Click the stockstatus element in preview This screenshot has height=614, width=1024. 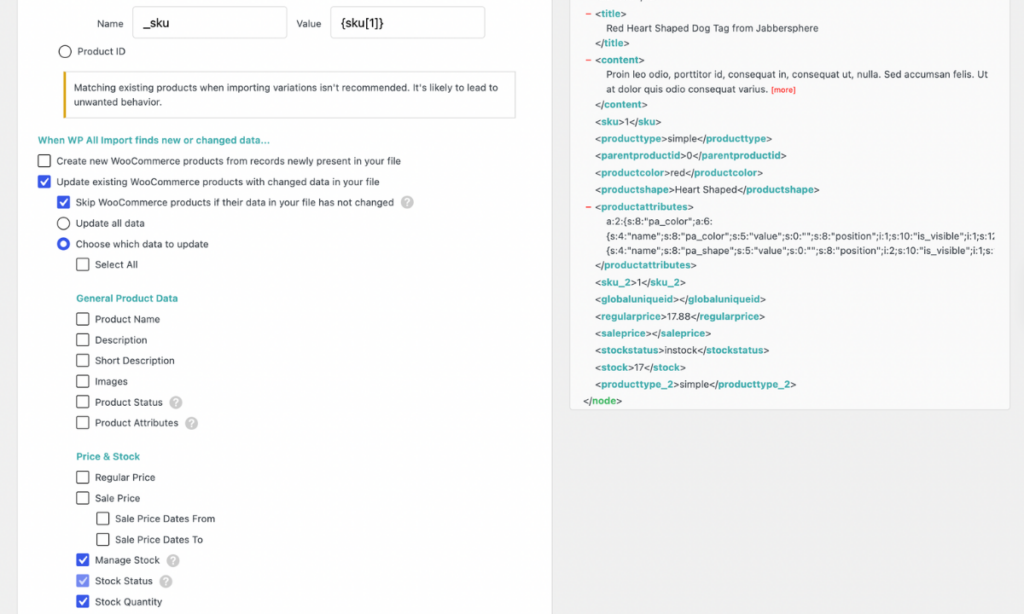[682, 351]
